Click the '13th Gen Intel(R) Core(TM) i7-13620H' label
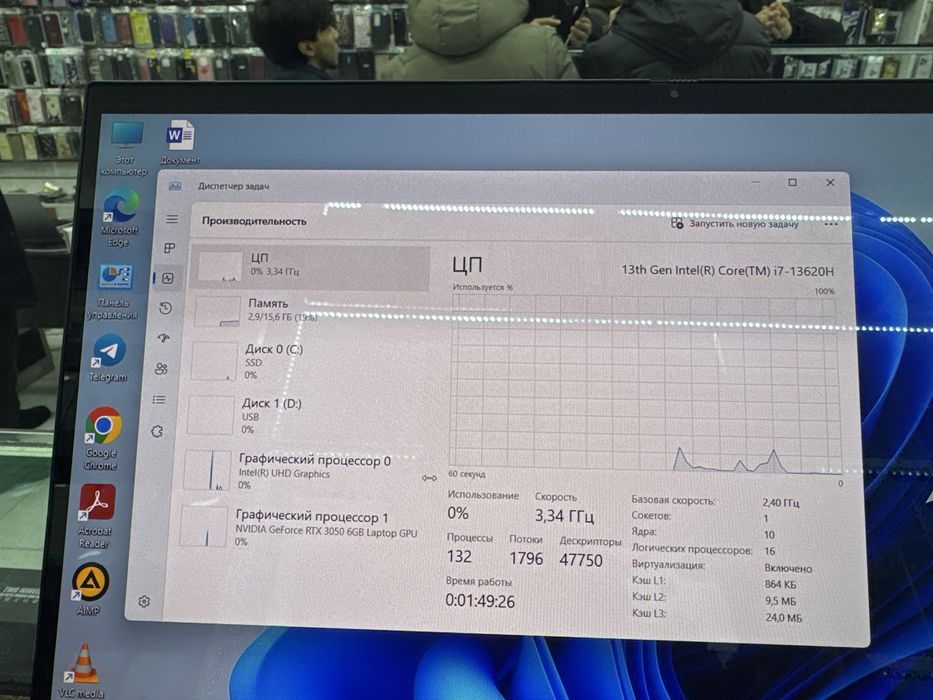The image size is (933, 700). 727,270
